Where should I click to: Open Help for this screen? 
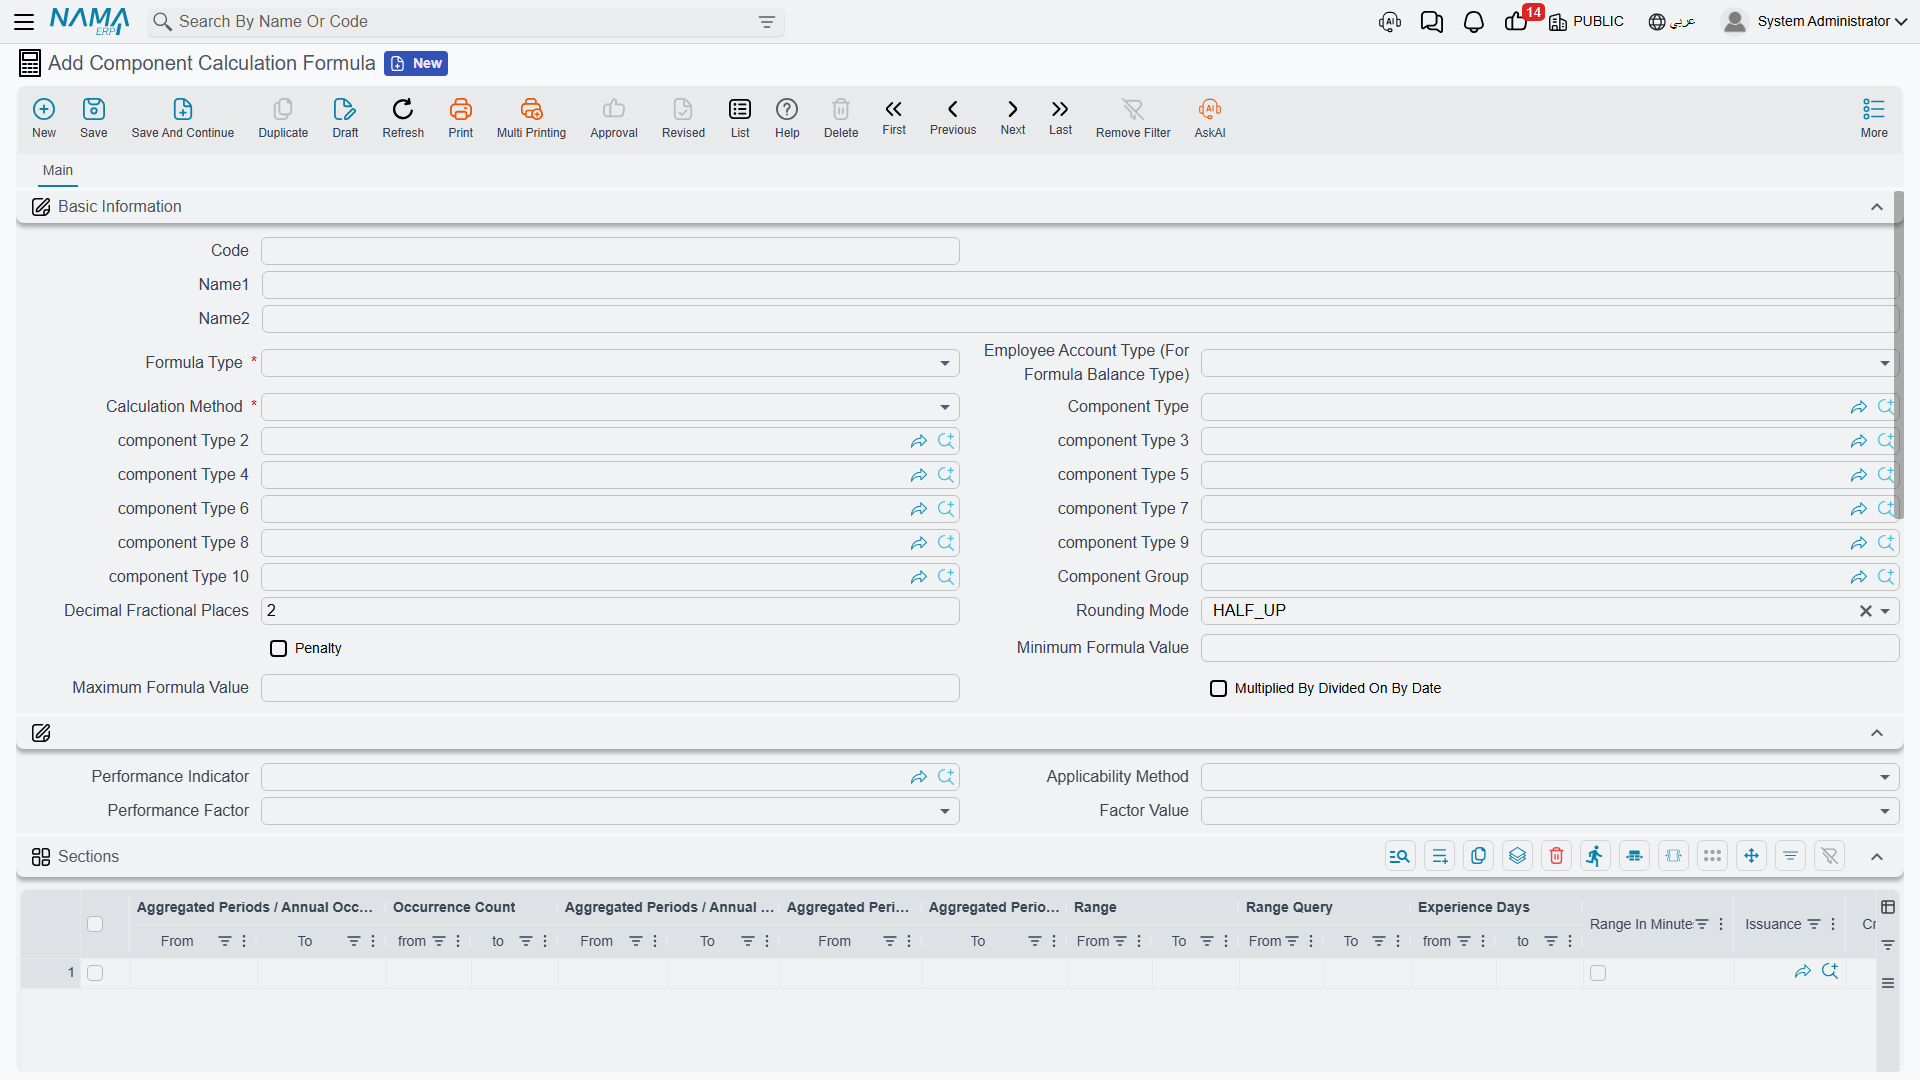[787, 118]
